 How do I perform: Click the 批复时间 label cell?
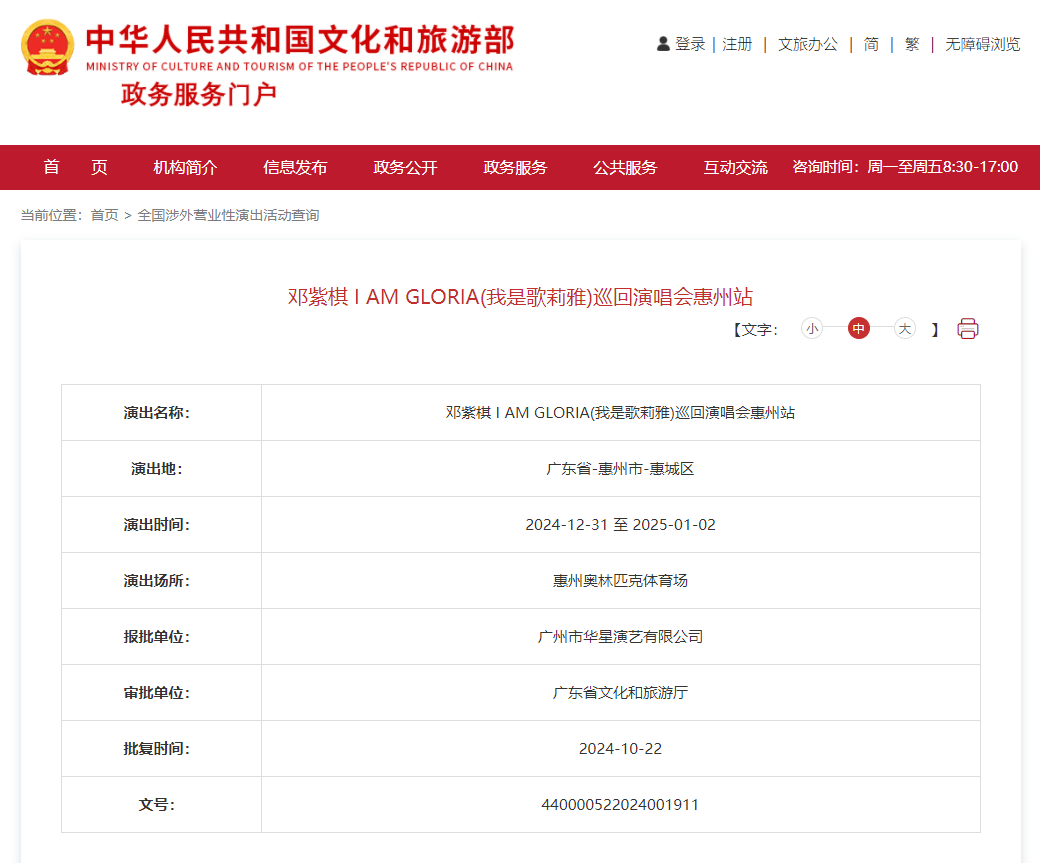coord(161,748)
